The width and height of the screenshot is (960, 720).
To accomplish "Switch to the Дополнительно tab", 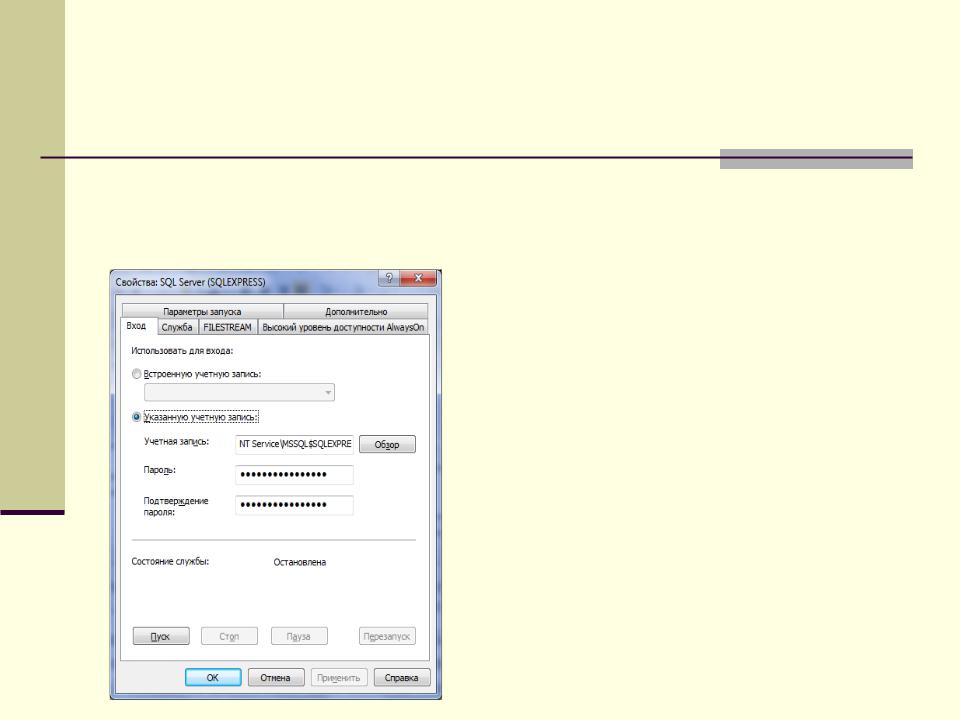I will point(356,311).
